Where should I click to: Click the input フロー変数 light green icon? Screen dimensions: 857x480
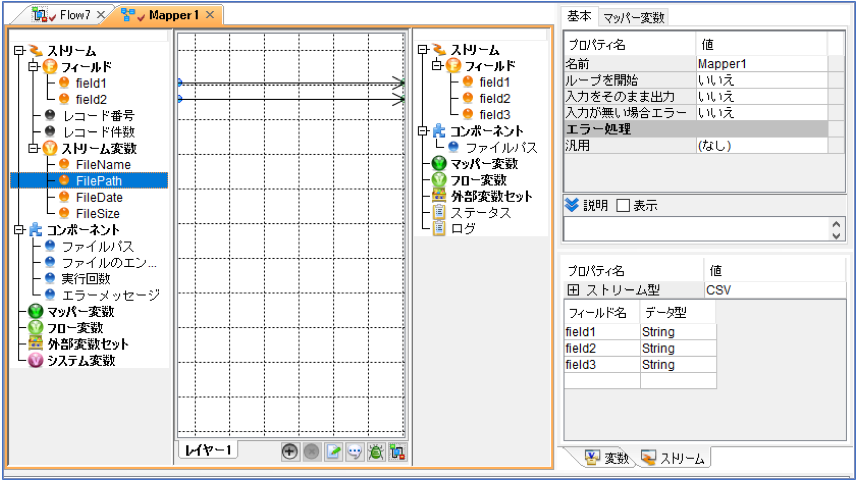36,327
